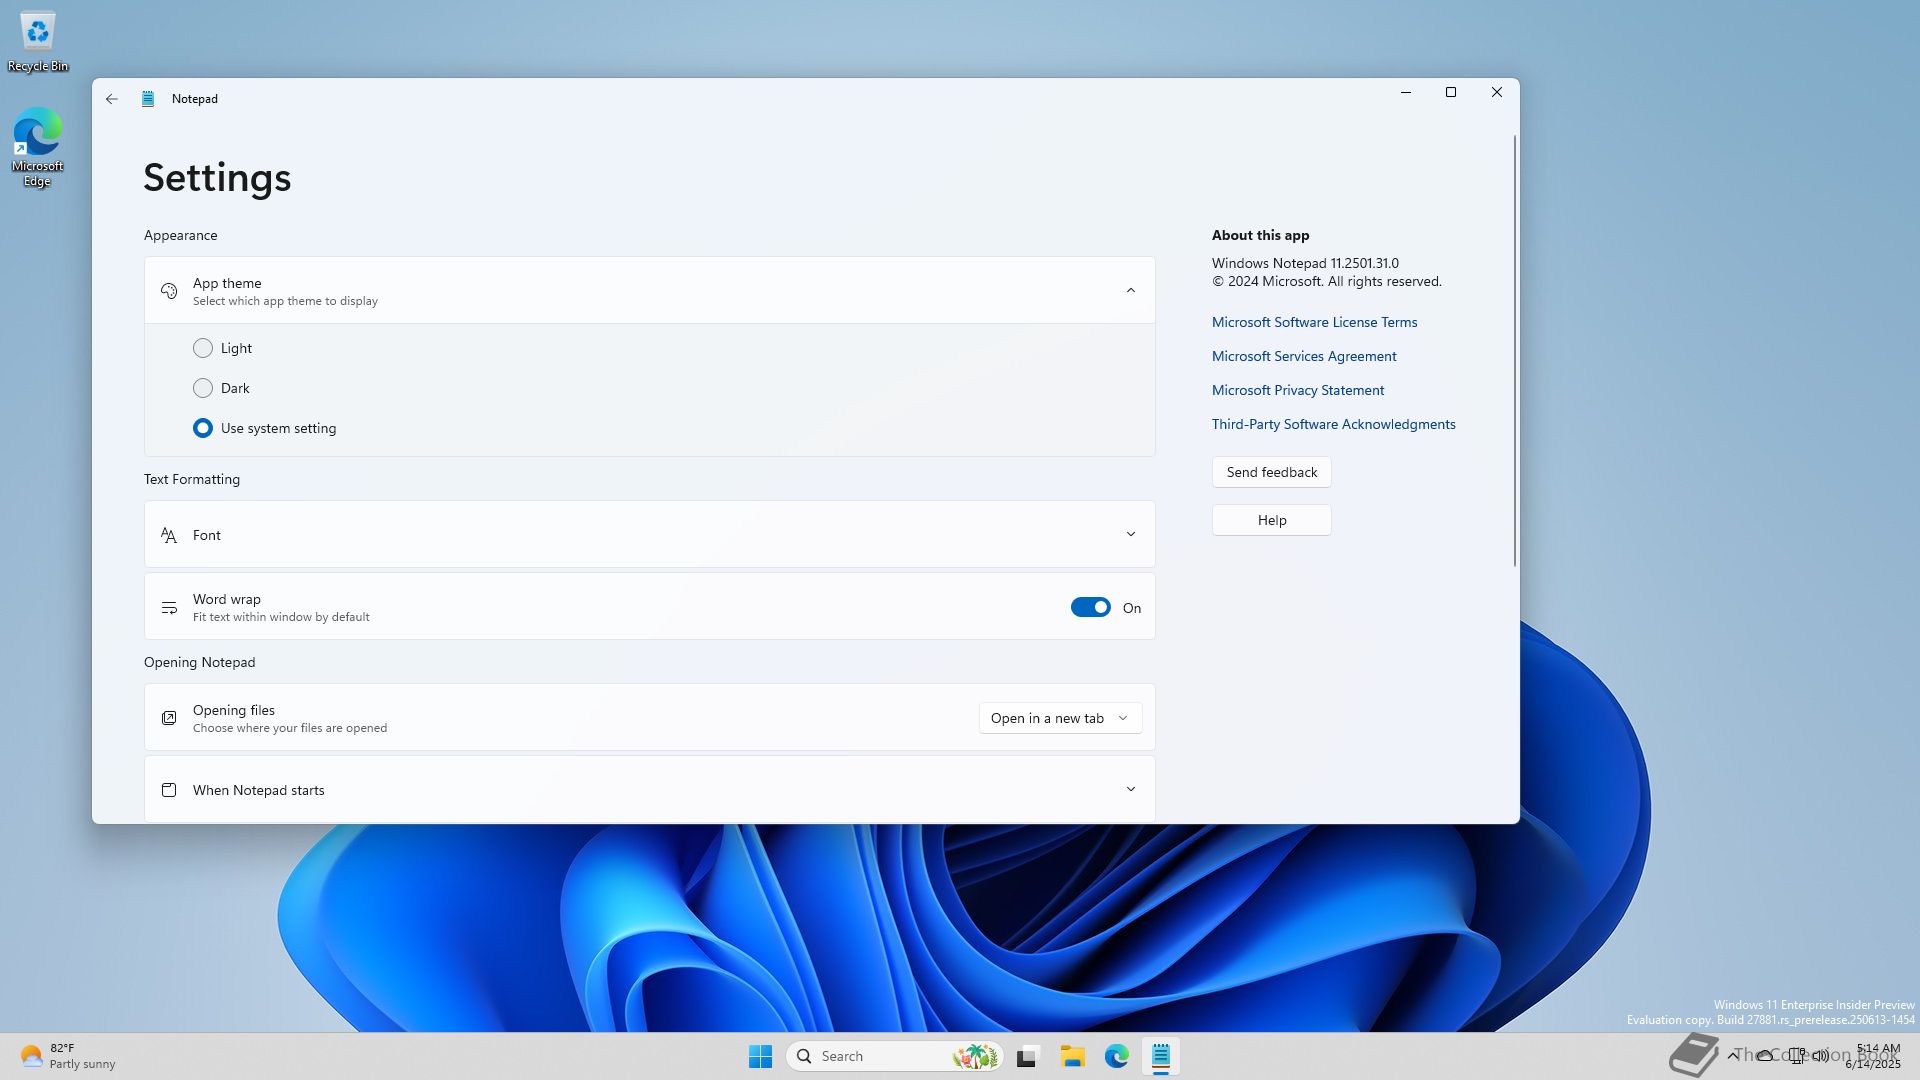The width and height of the screenshot is (1920, 1080).
Task: Click the Send feedback button
Action: [x=1271, y=472]
